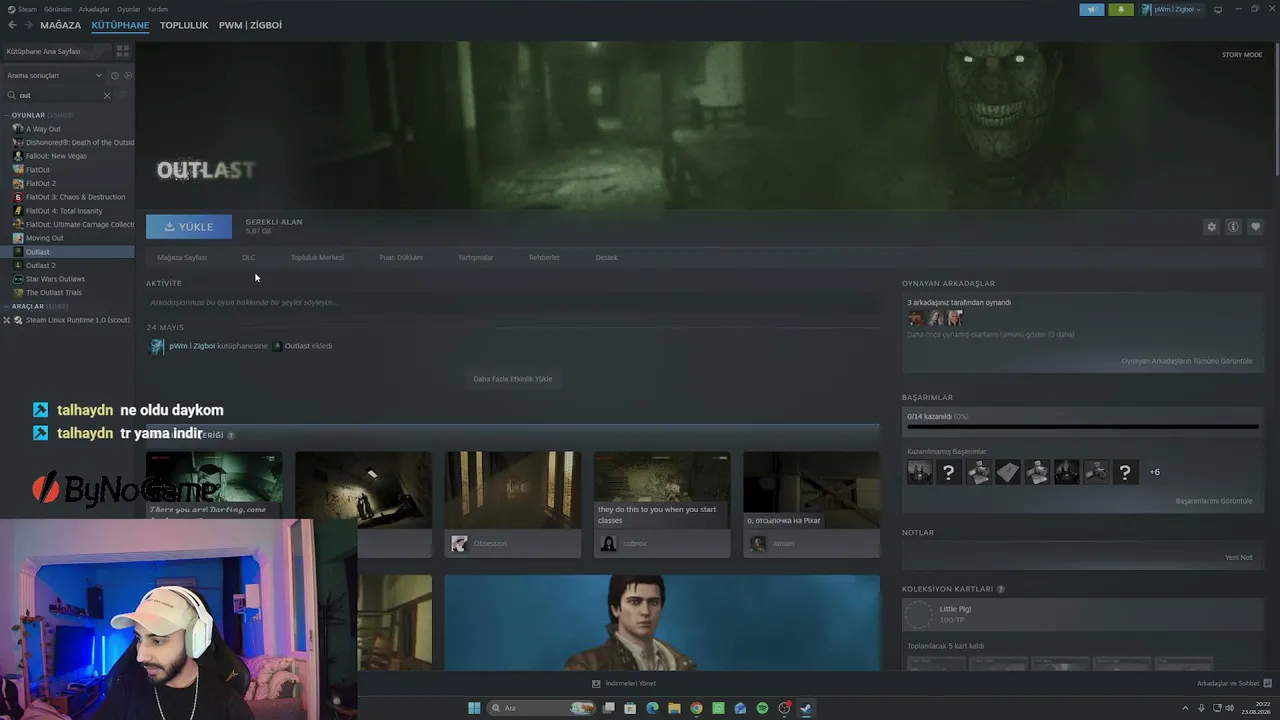
Task: Open the +6 more achievements indicator
Action: point(1155,472)
